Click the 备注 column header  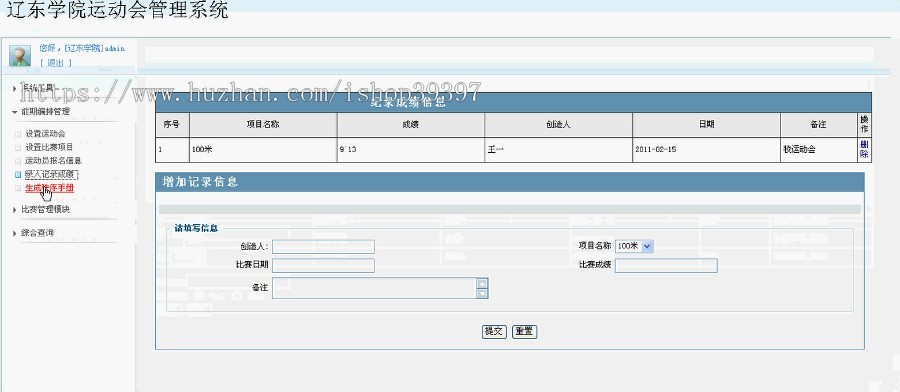(x=819, y=125)
